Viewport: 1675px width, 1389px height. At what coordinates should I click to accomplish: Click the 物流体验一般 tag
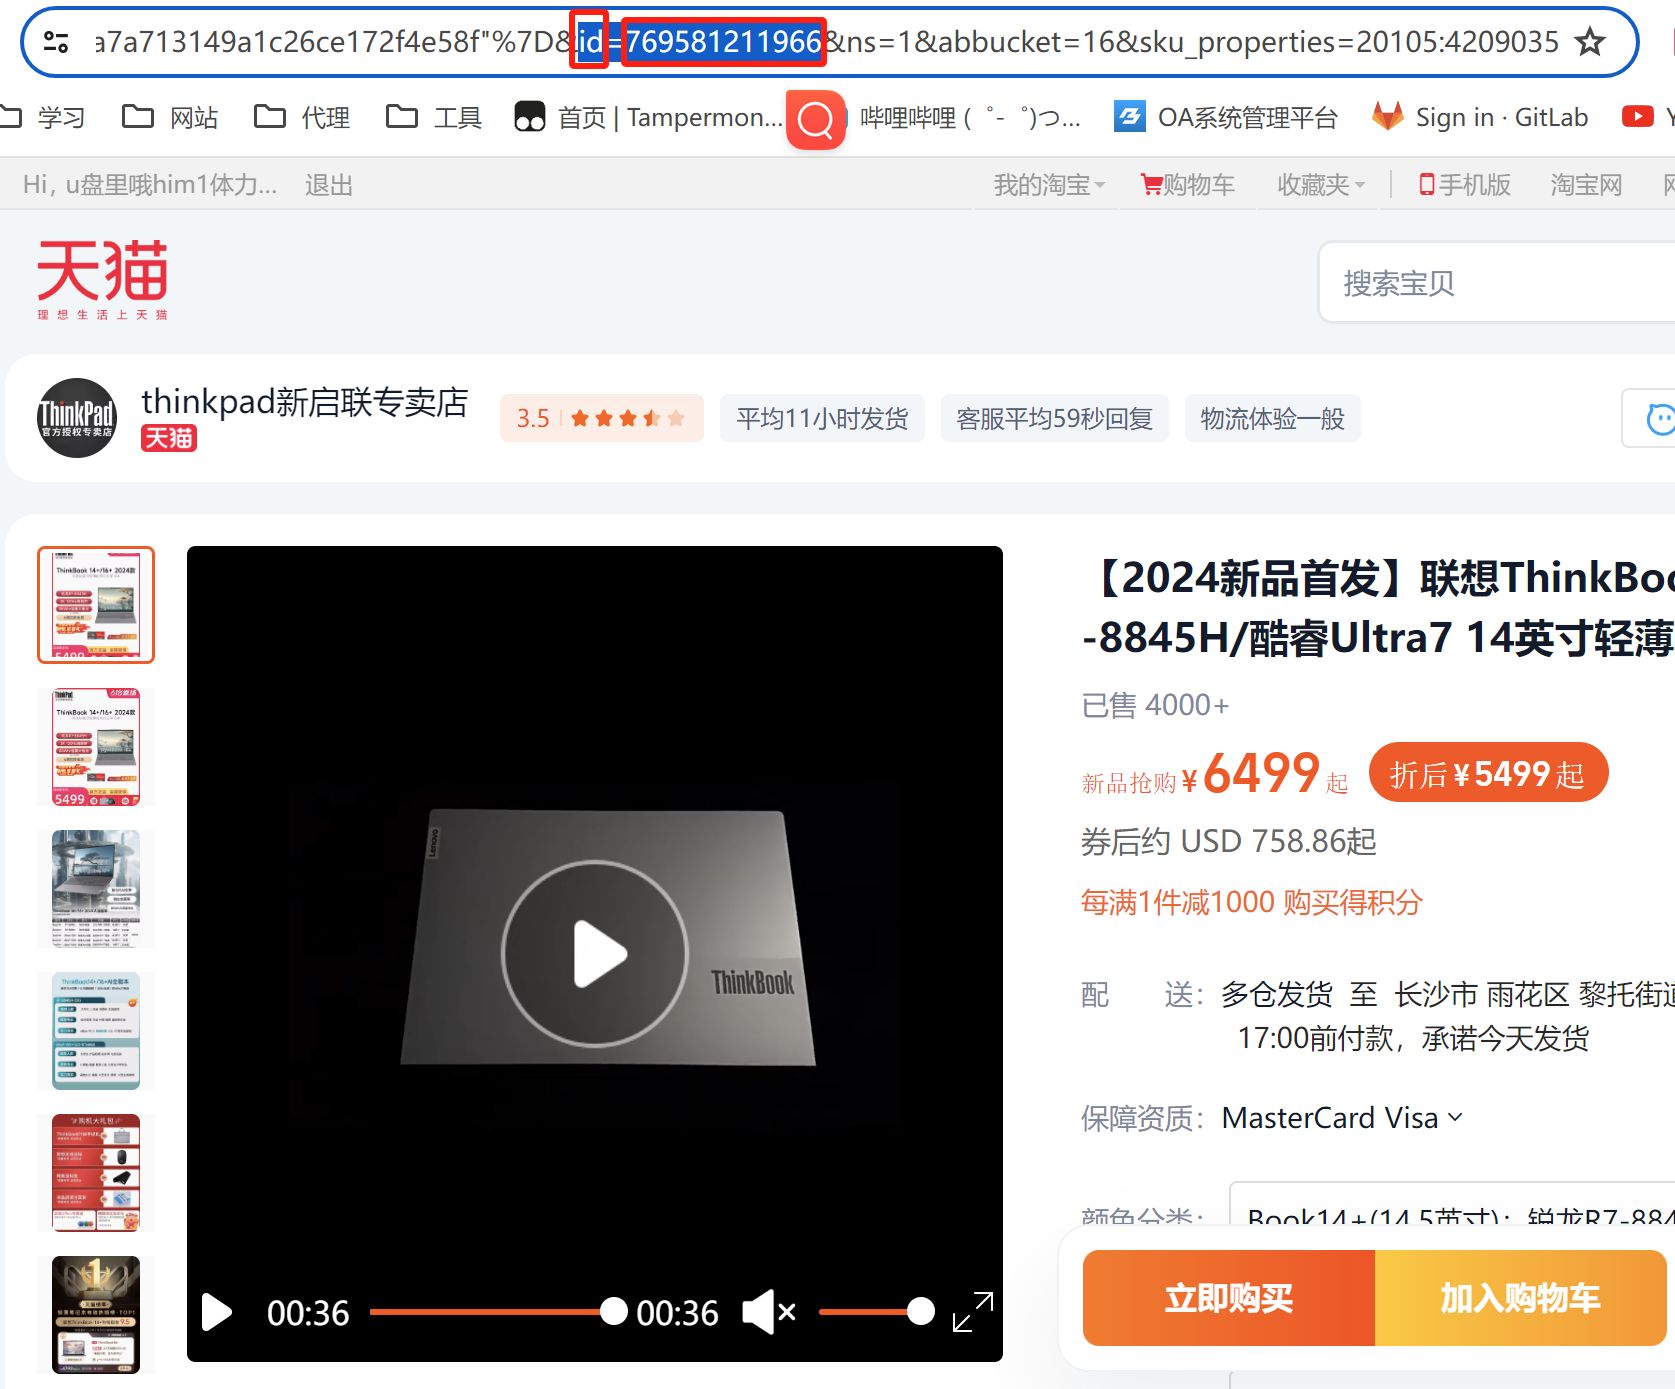1272,418
